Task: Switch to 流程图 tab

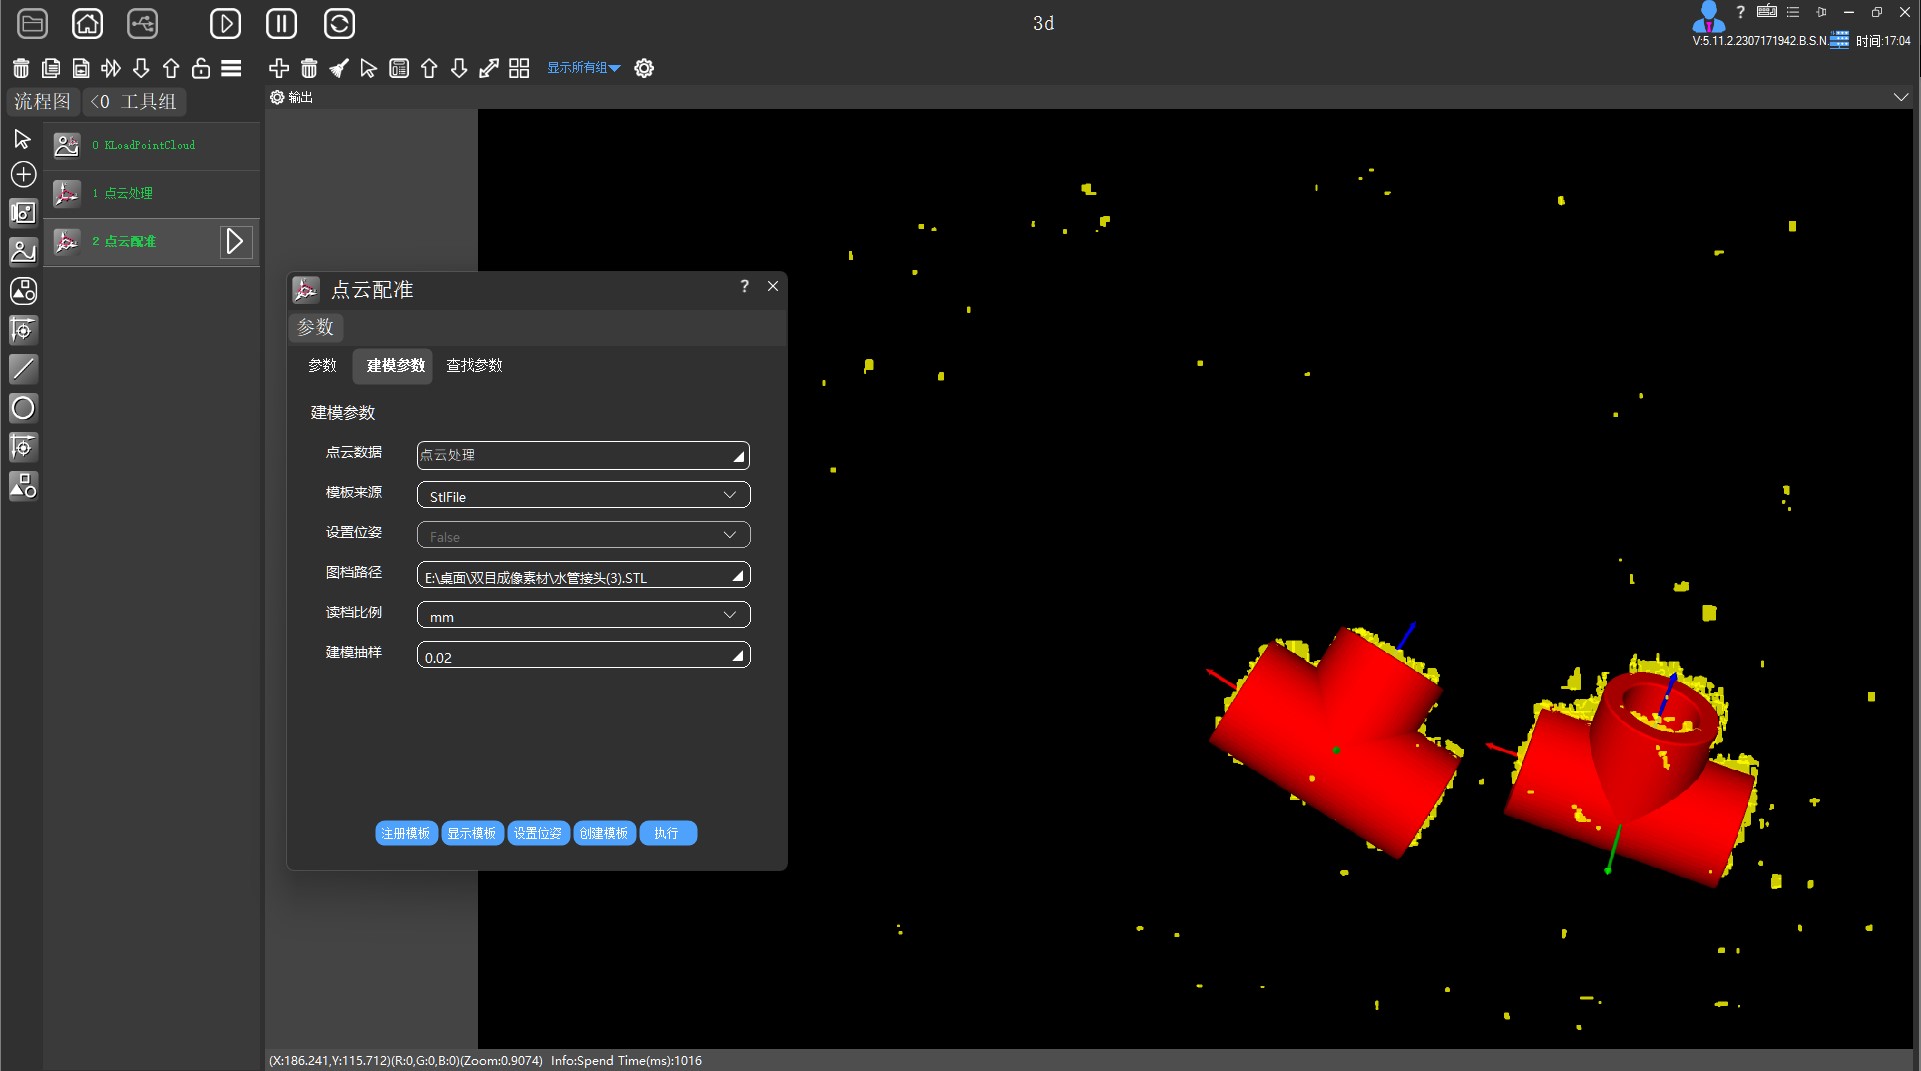Action: (x=42, y=101)
